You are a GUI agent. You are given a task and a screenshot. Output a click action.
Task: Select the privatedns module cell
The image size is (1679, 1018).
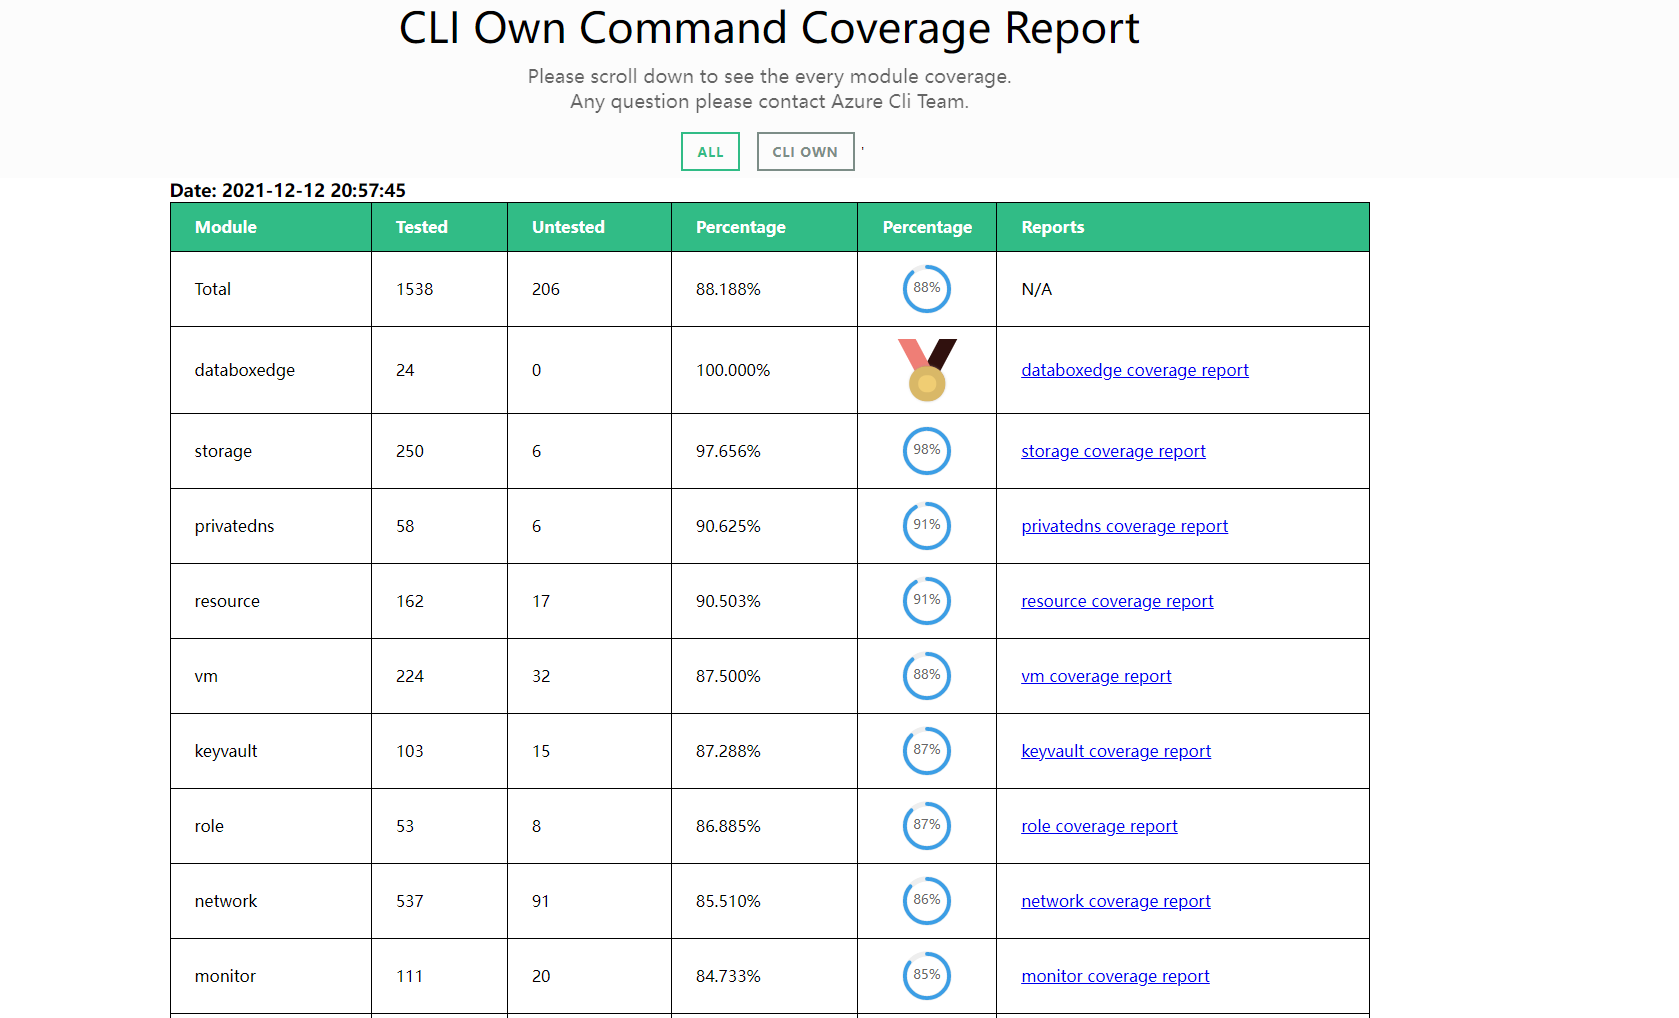click(x=271, y=526)
